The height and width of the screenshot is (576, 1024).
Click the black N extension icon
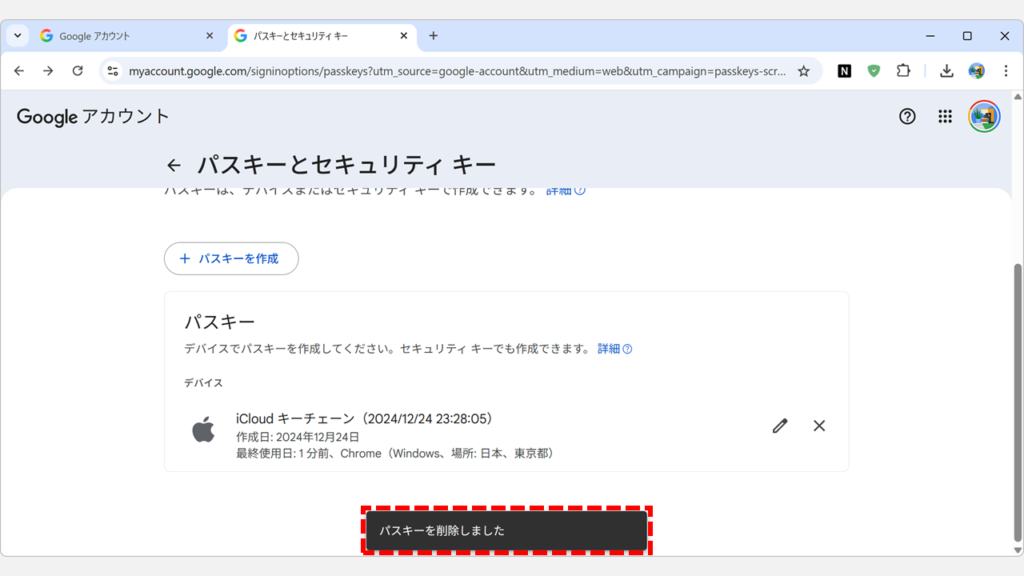845,71
